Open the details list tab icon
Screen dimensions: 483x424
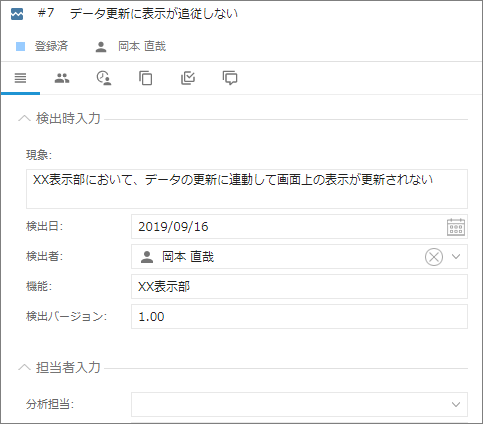pyautogui.click(x=20, y=78)
